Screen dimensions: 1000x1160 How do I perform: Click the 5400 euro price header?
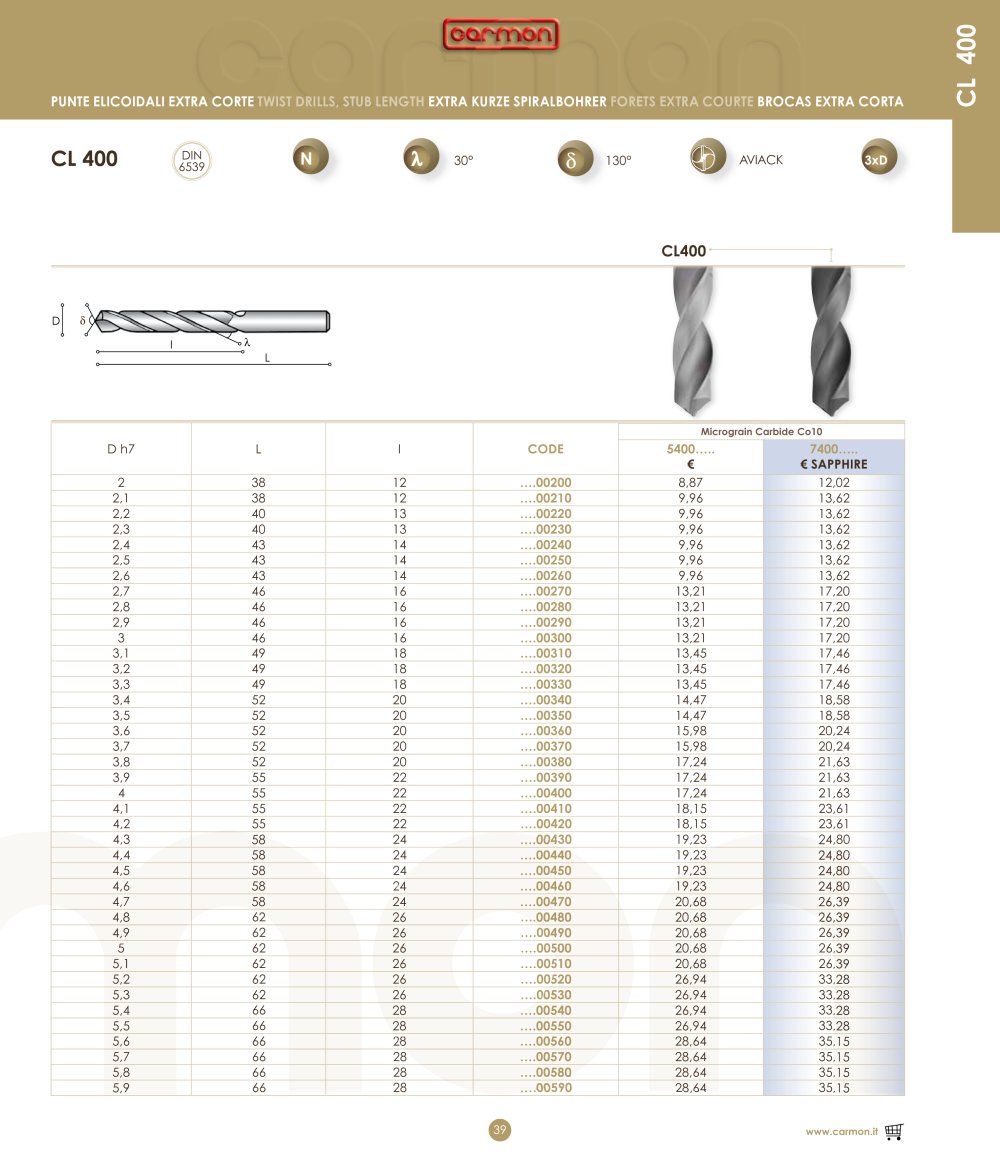click(690, 456)
